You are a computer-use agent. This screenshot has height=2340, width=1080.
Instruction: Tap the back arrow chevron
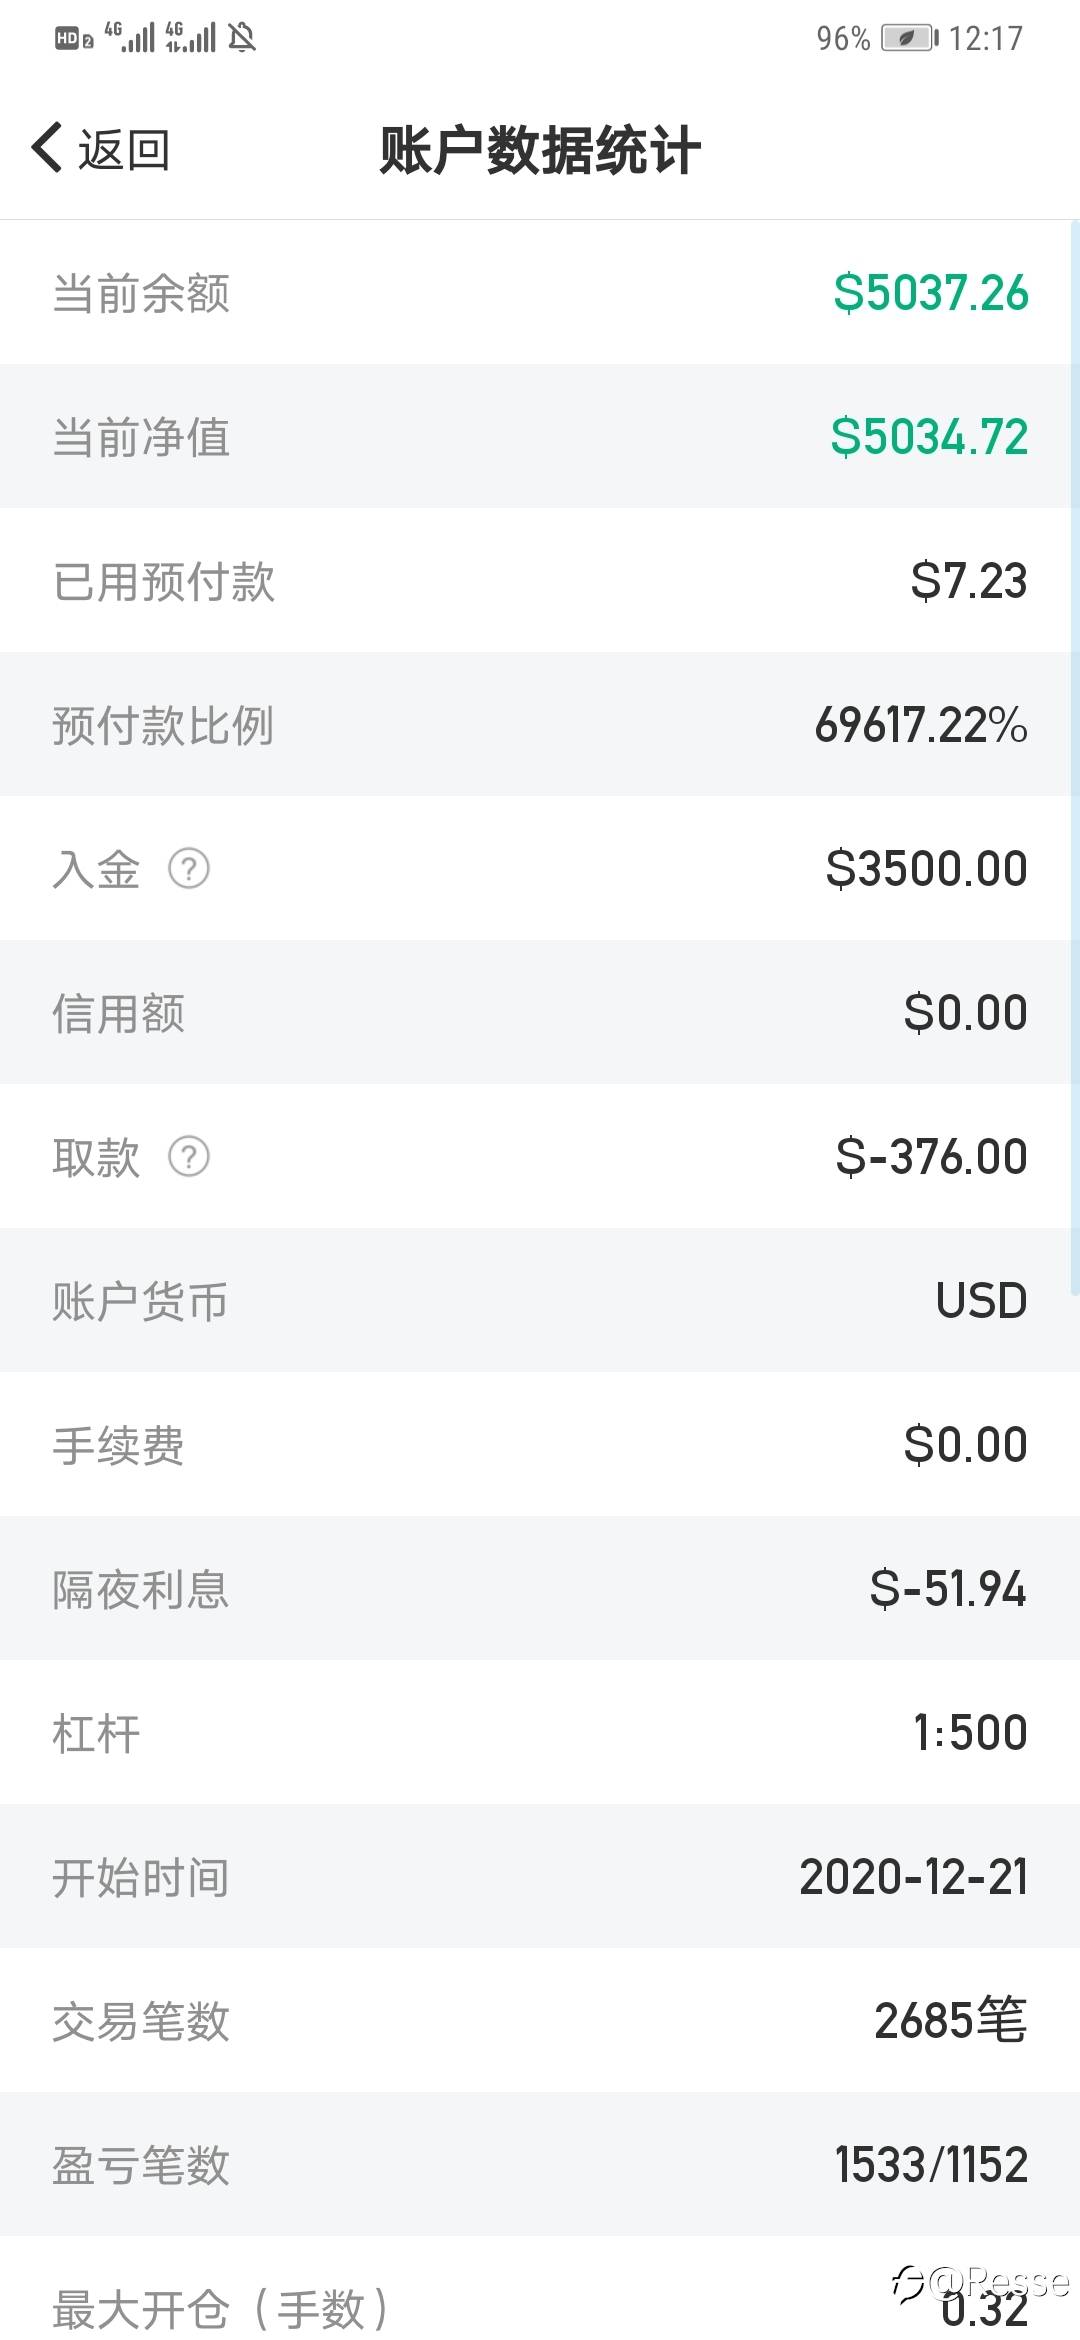[47, 149]
